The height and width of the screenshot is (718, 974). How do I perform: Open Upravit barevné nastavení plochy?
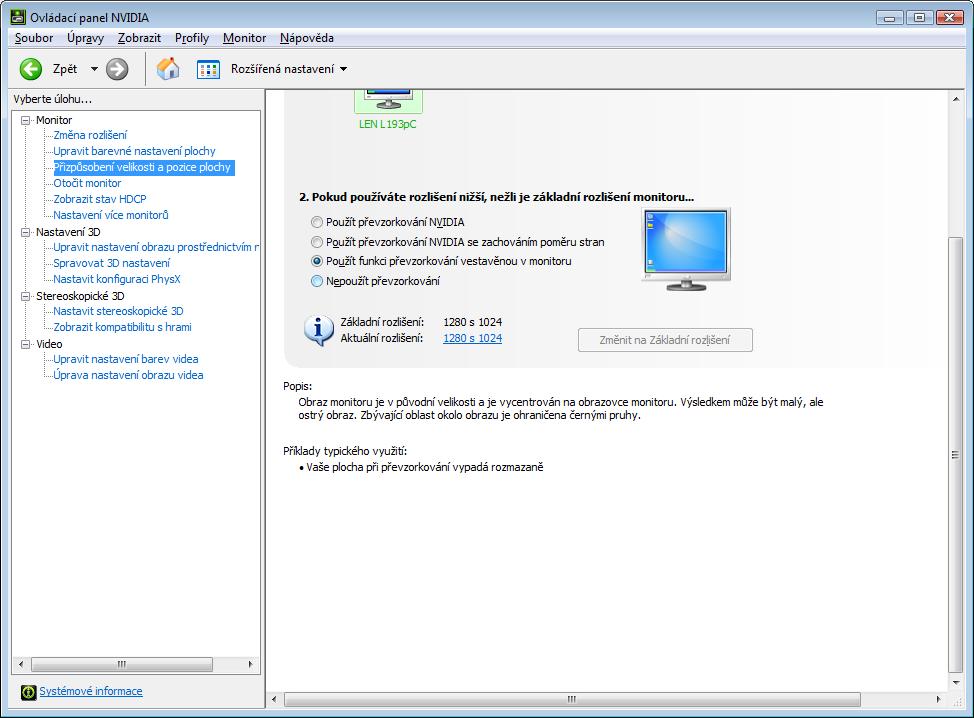(134, 151)
